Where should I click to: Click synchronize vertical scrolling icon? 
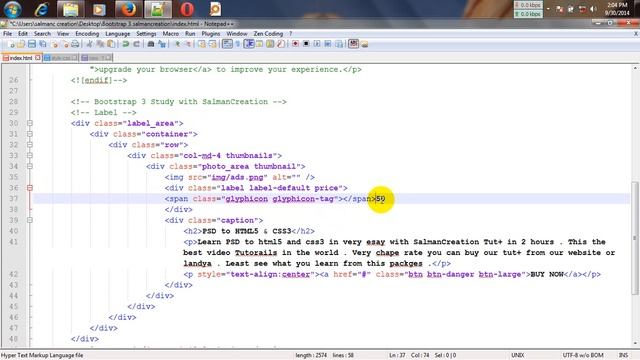pos(202,44)
